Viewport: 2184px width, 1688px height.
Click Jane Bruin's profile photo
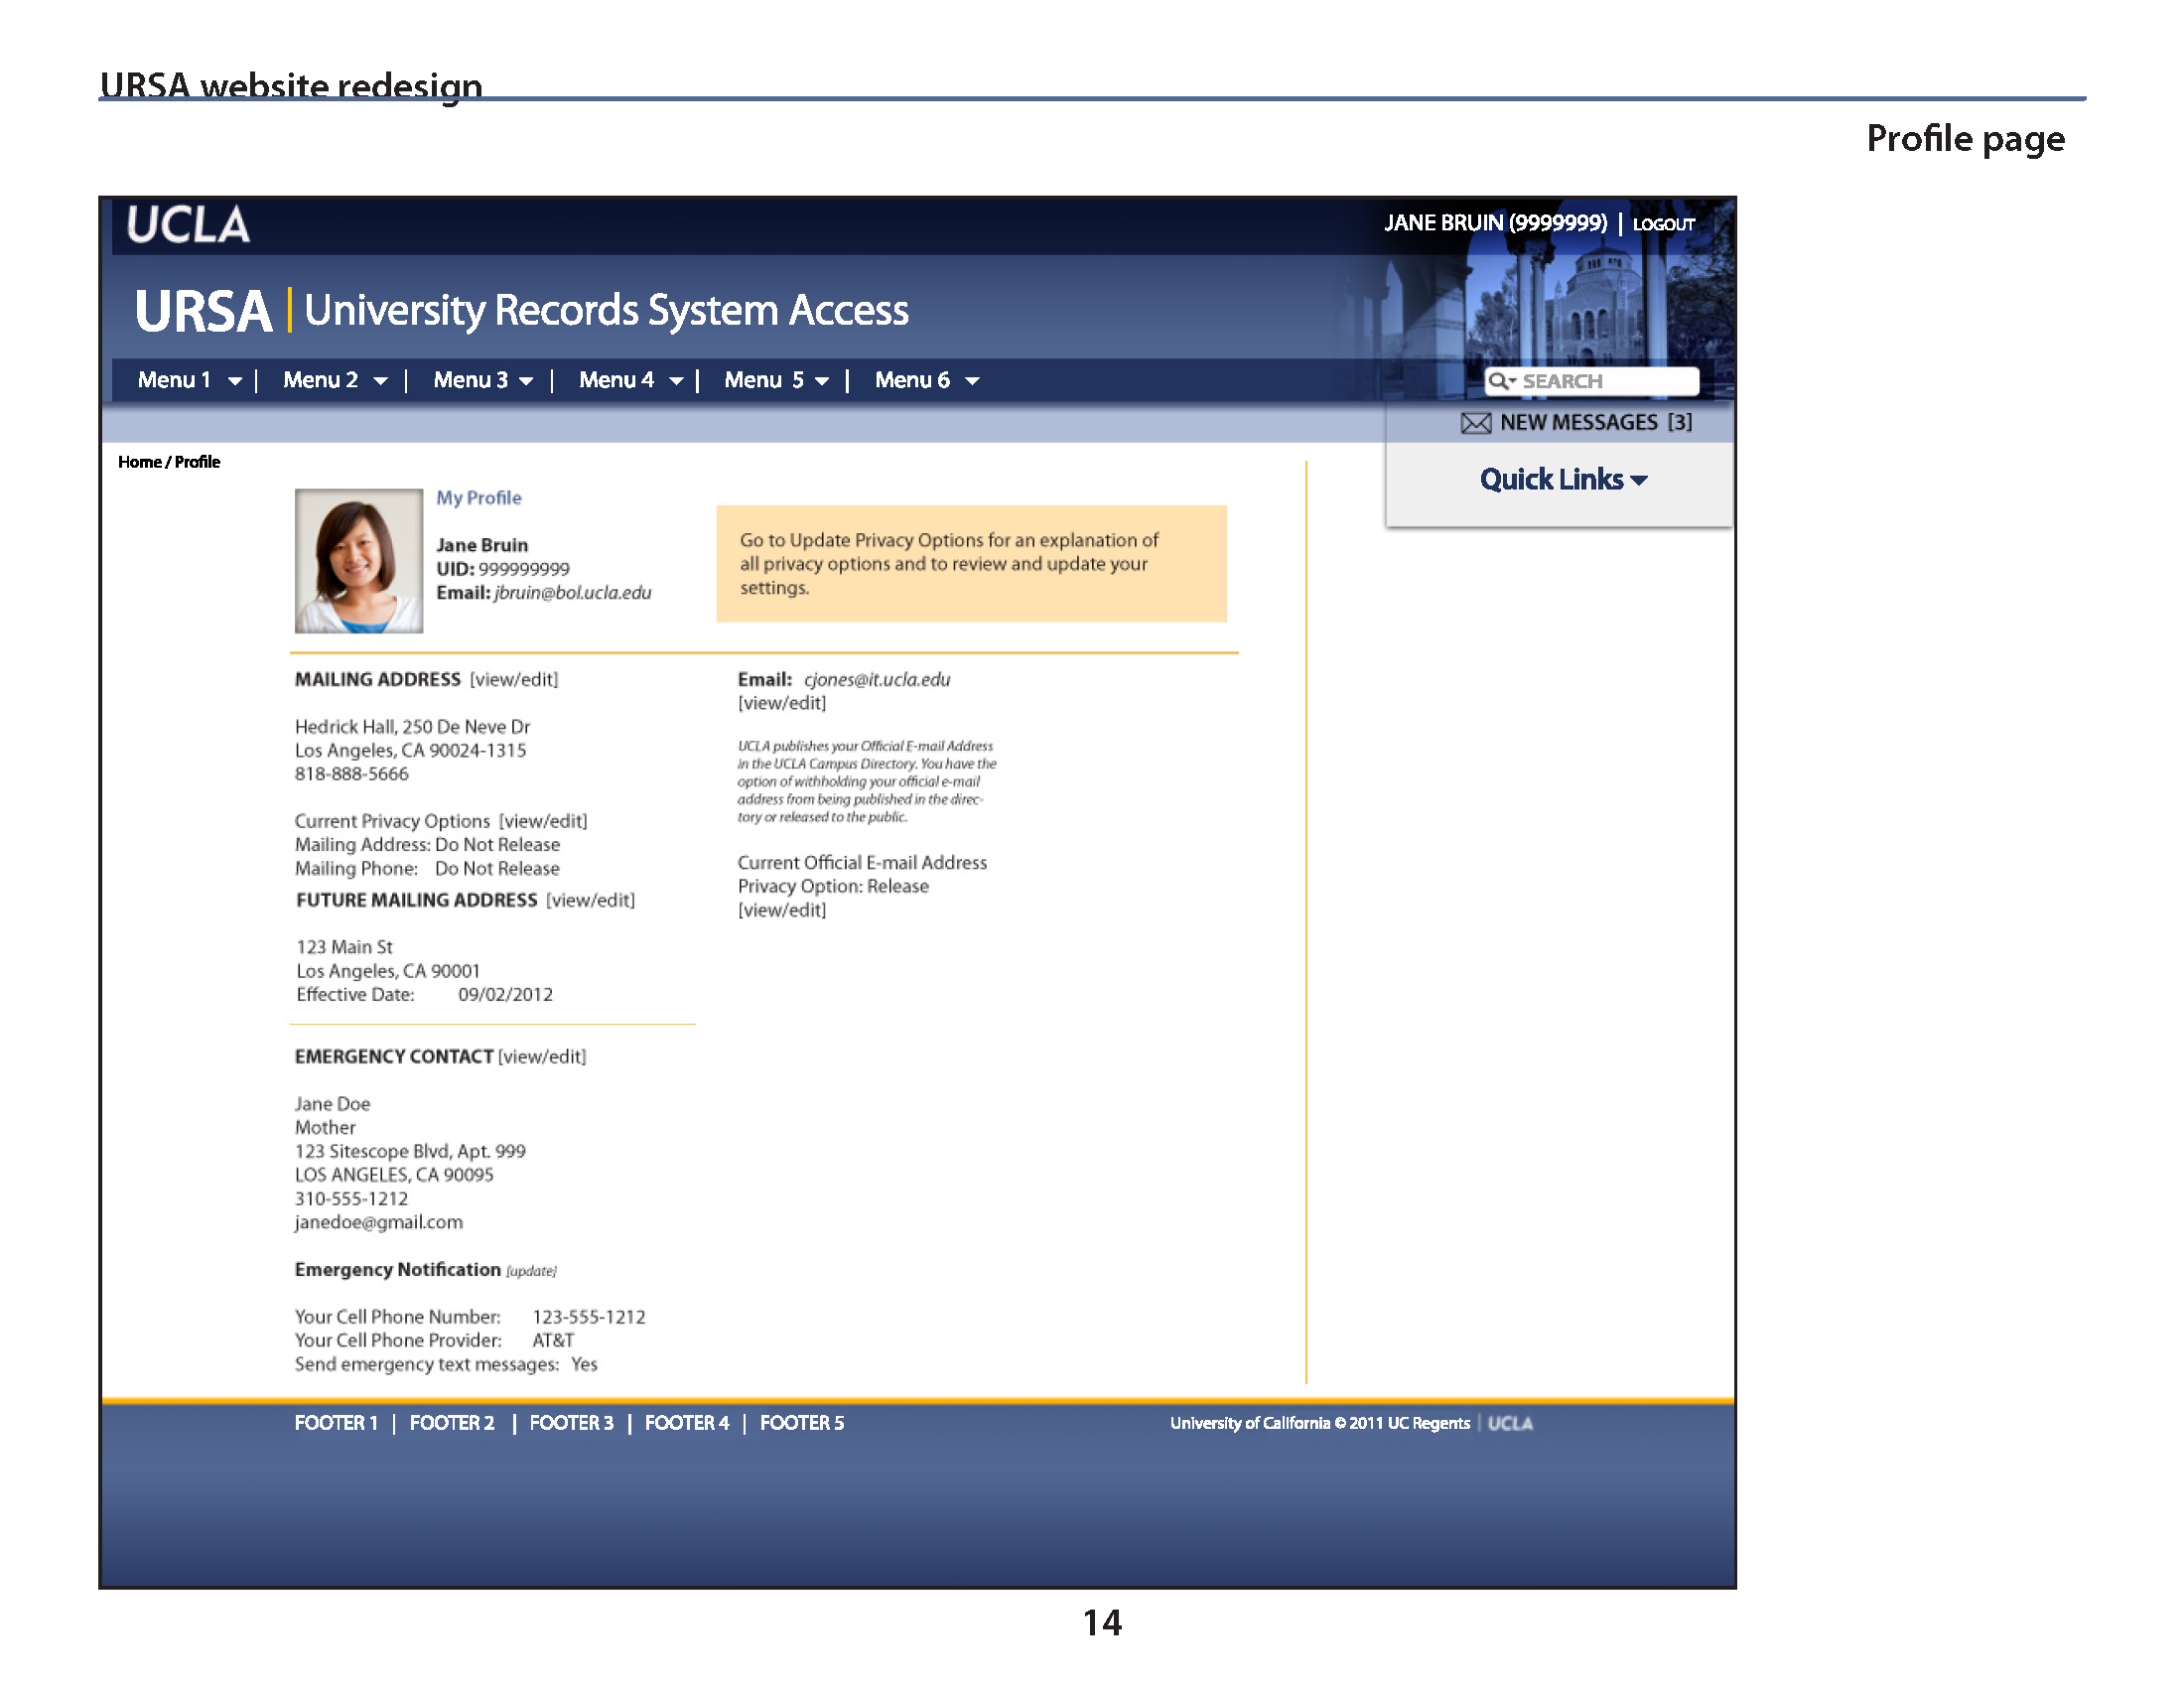359,561
